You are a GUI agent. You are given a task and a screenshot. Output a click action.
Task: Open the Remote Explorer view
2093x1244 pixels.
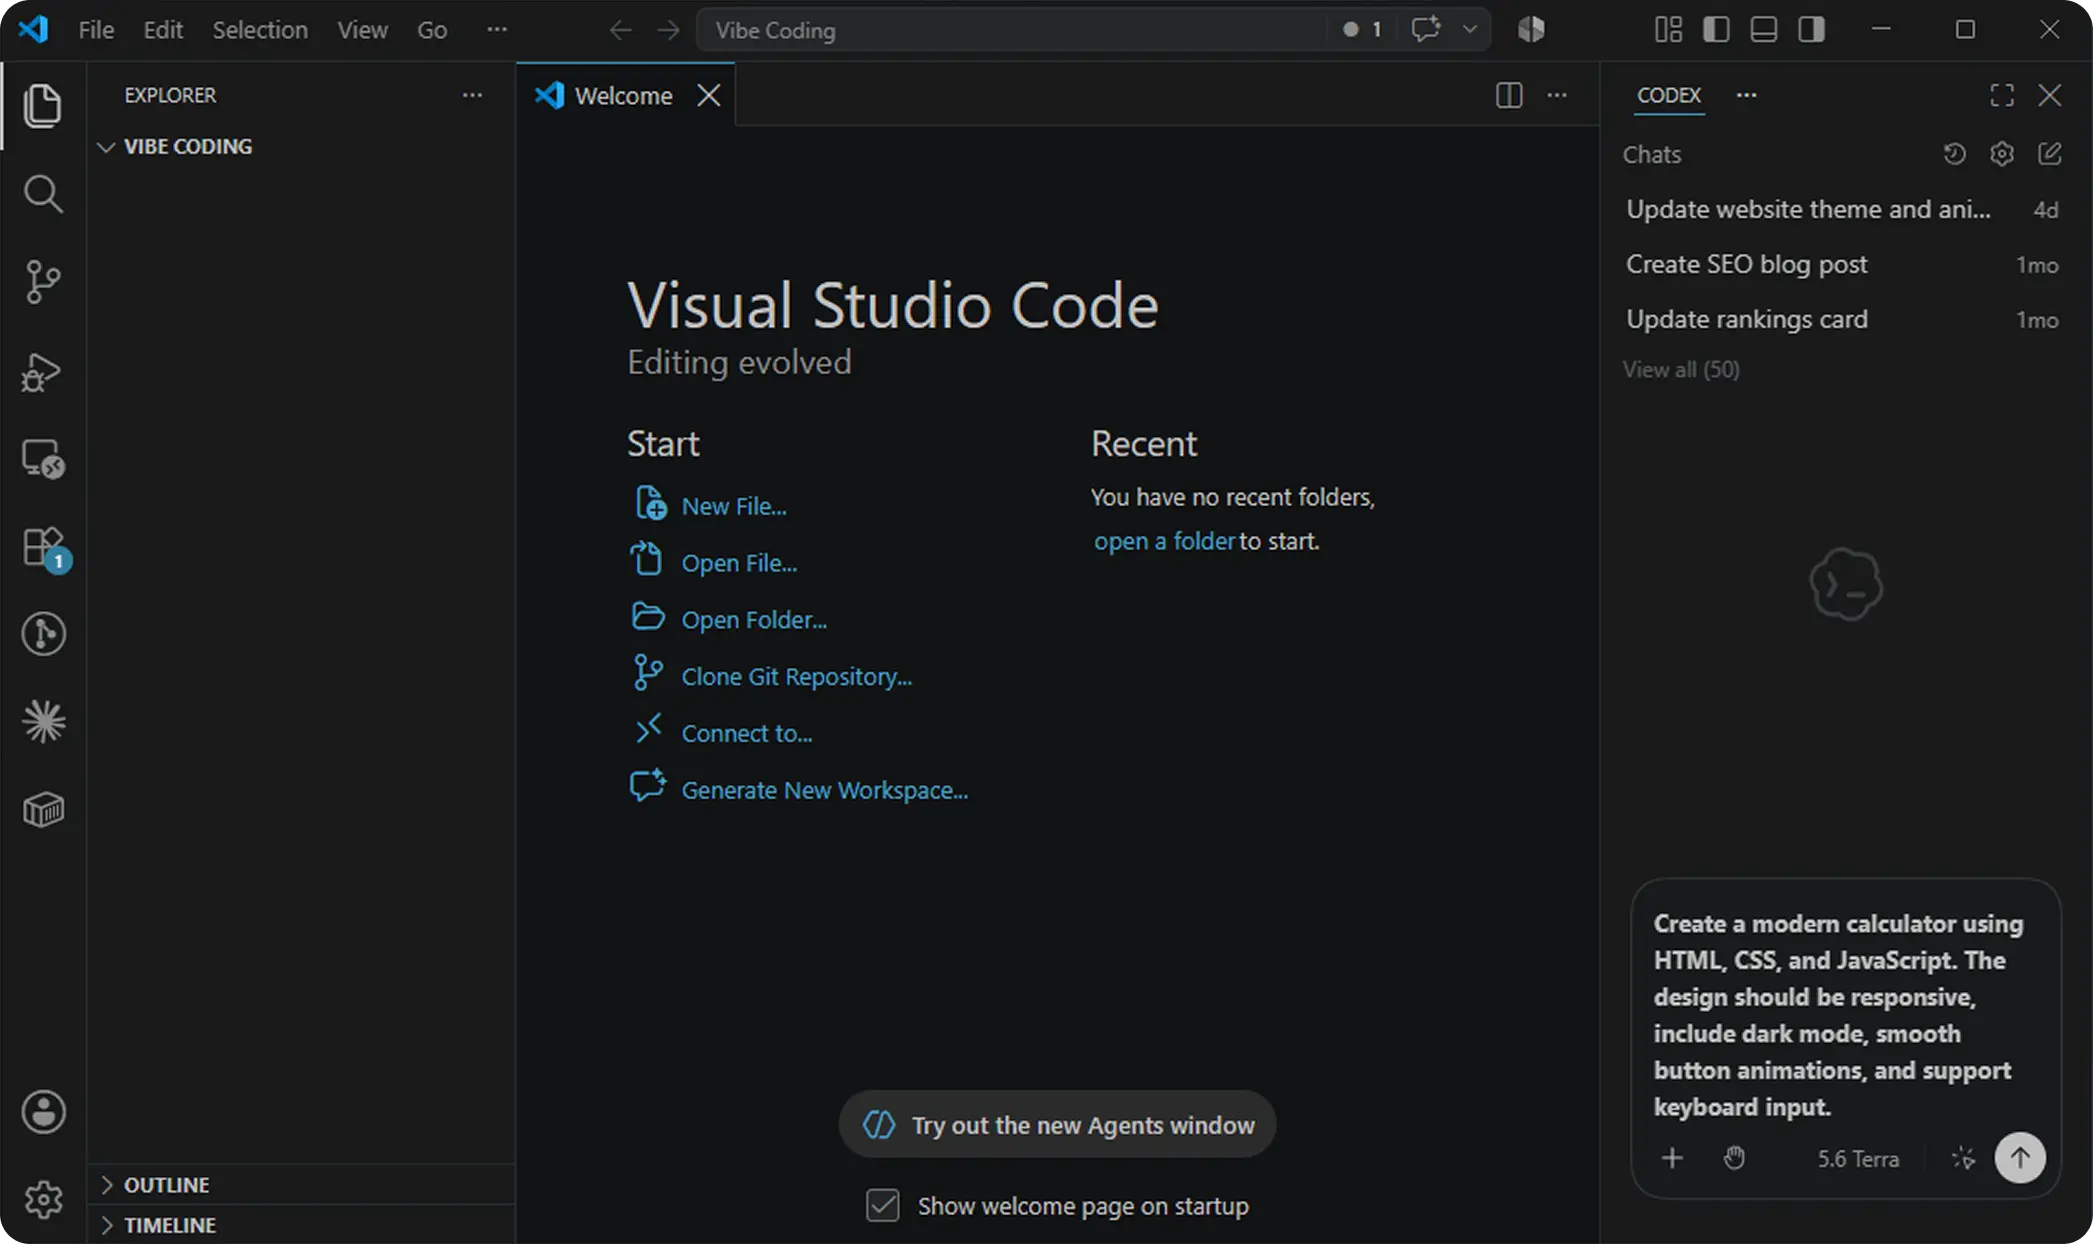click(x=42, y=459)
